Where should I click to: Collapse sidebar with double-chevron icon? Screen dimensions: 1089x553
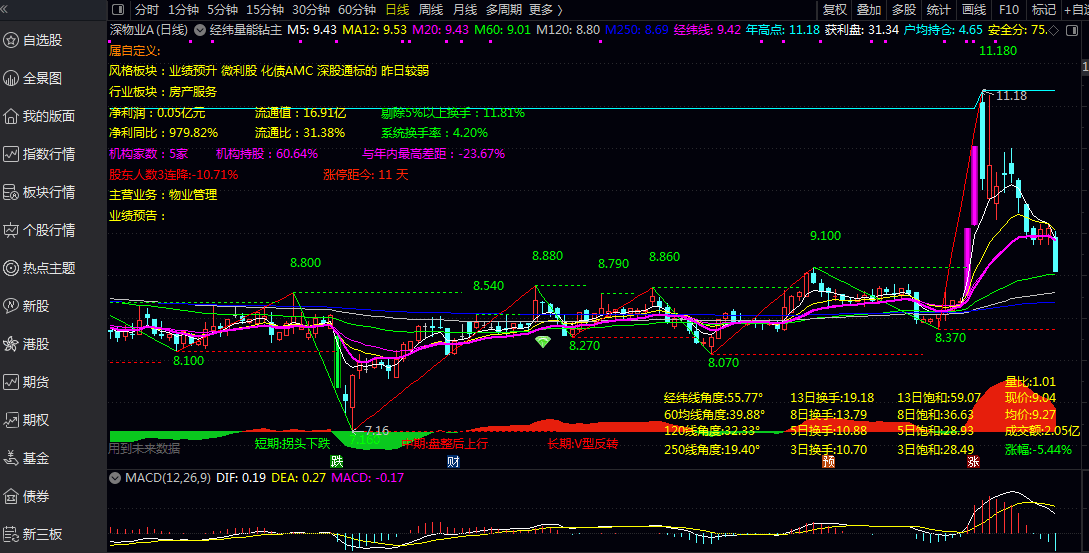click(x=6, y=9)
